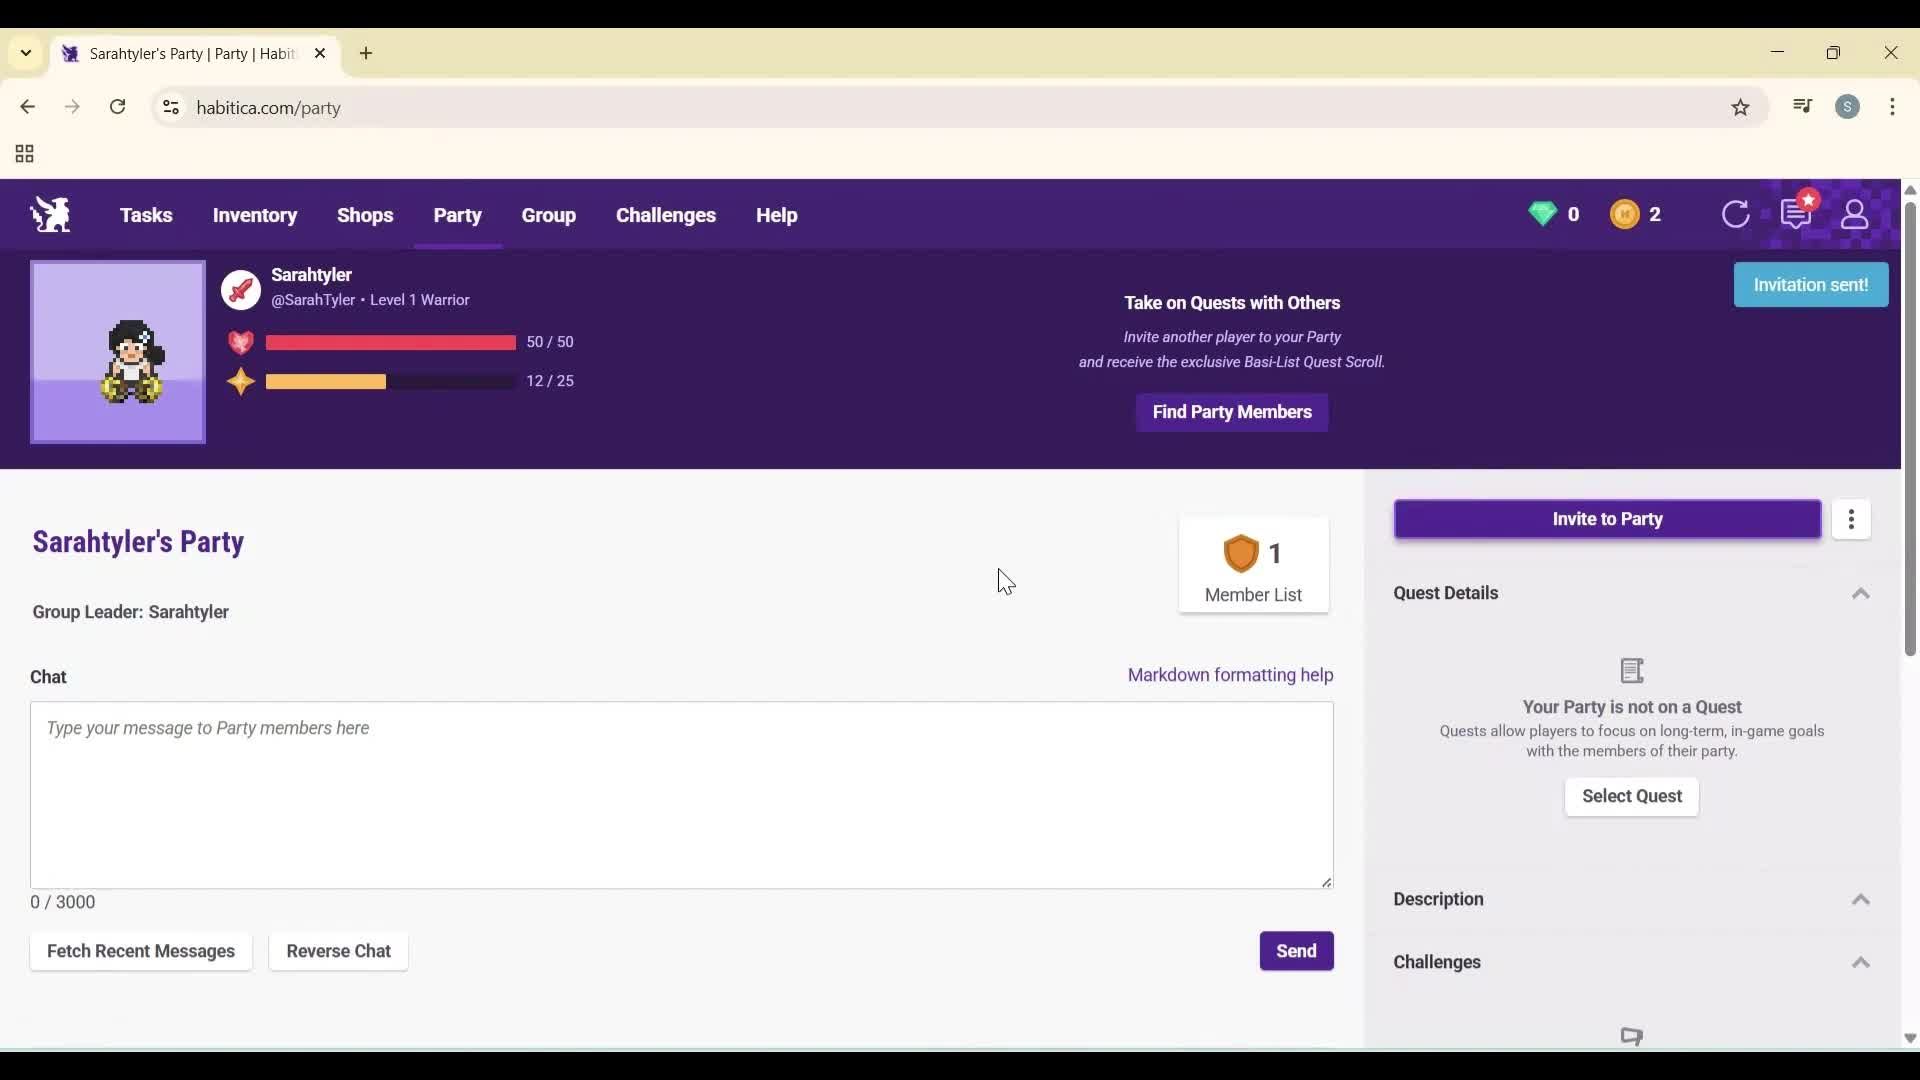The width and height of the screenshot is (1920, 1080).
Task: Click the experience progress bar
Action: pos(389,381)
